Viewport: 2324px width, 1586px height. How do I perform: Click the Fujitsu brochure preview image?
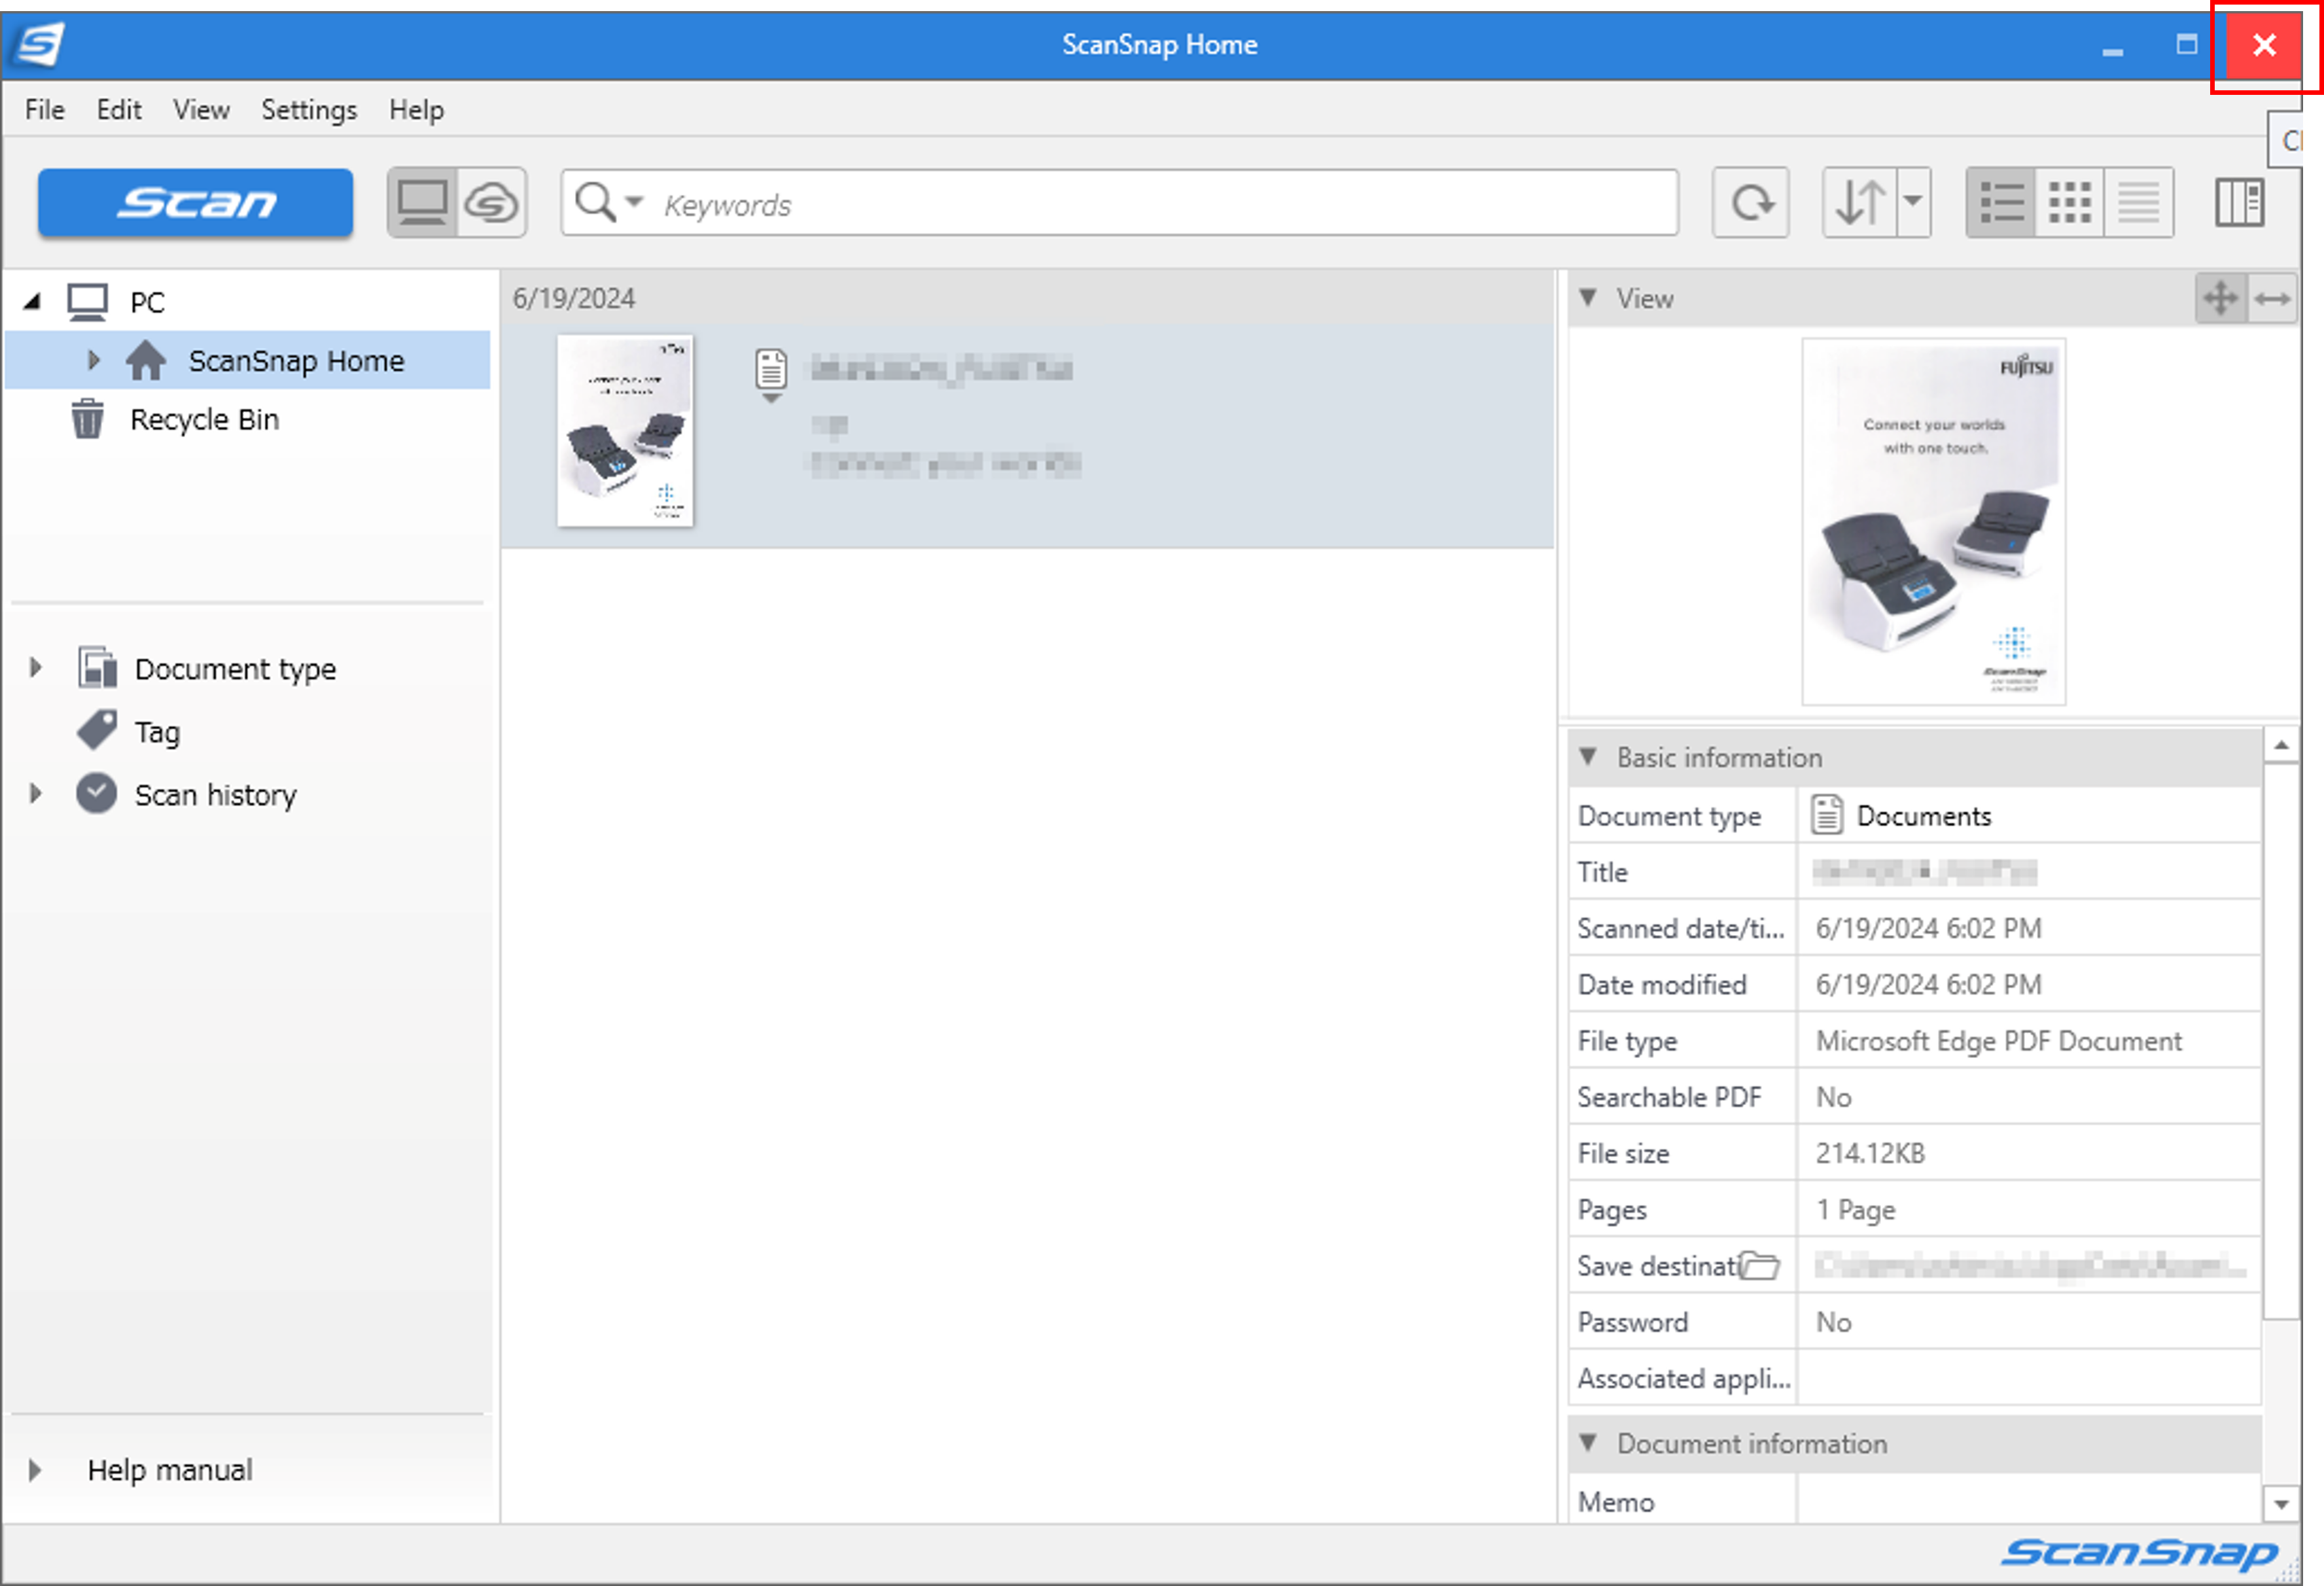coord(1933,522)
